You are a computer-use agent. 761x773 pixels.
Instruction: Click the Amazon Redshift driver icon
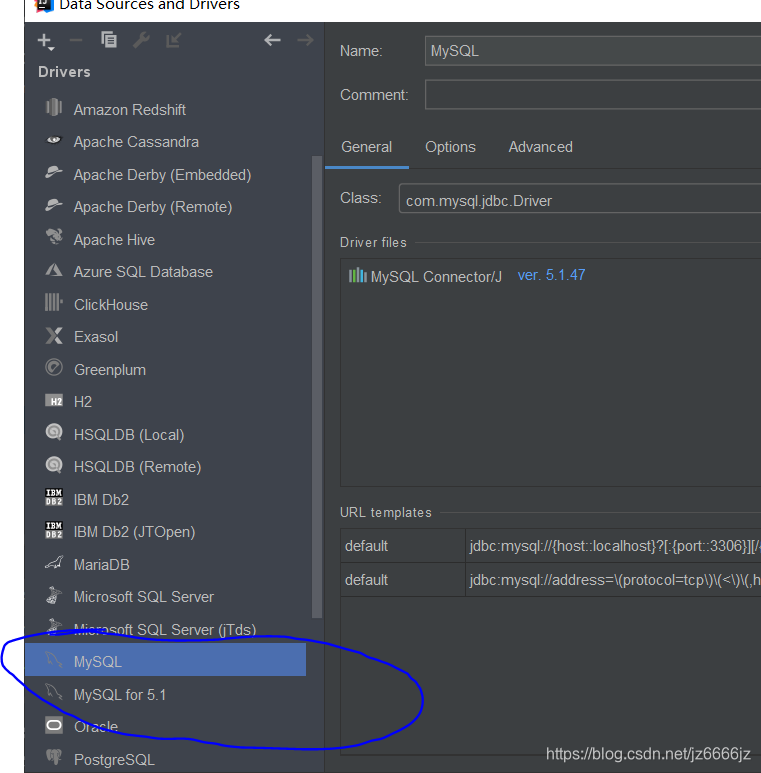pyautogui.click(x=54, y=107)
